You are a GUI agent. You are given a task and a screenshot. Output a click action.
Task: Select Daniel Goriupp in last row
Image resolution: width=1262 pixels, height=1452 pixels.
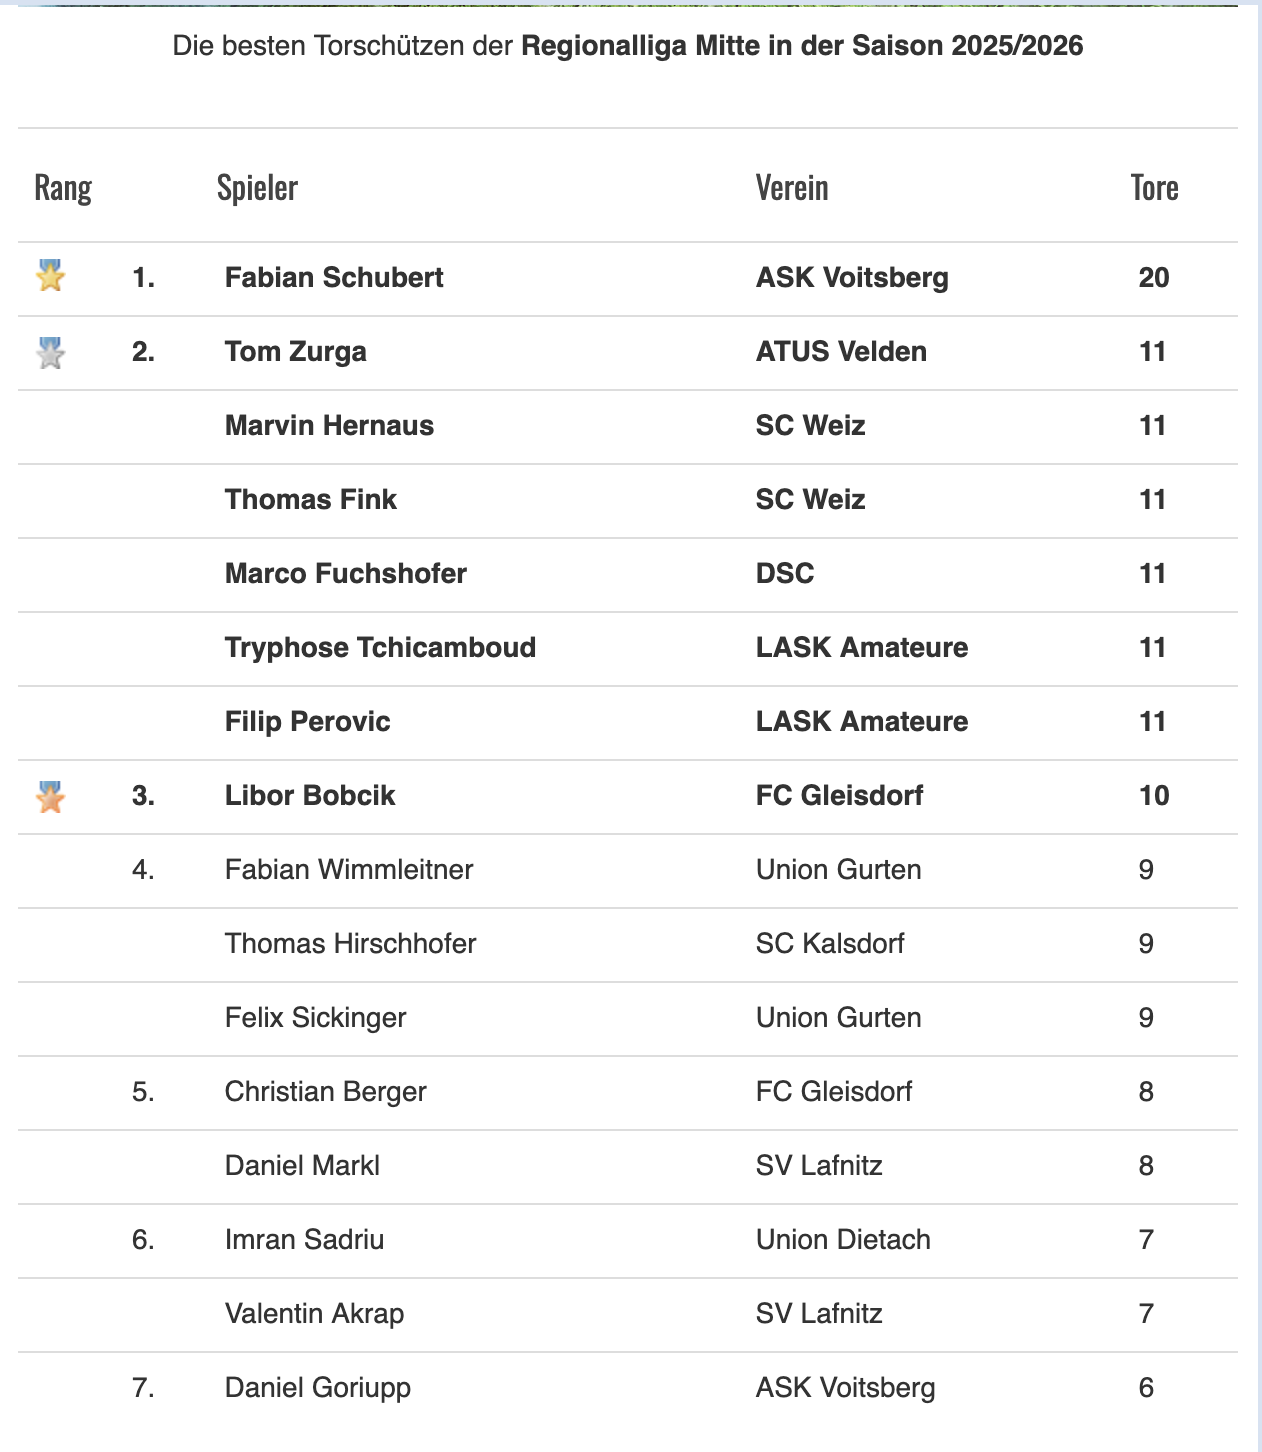coord(317,1387)
